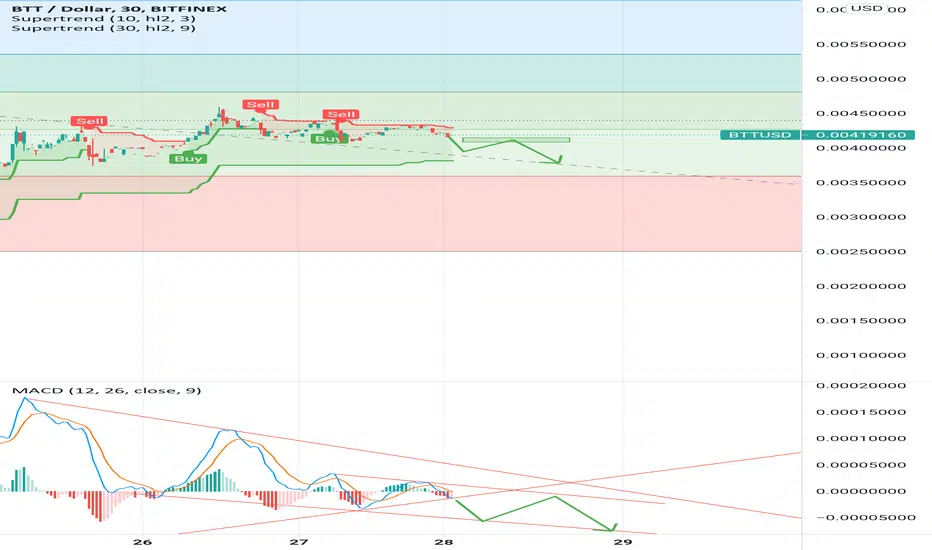
Task: Click the 0.00015000 MACD axis label
Action: pos(861,412)
